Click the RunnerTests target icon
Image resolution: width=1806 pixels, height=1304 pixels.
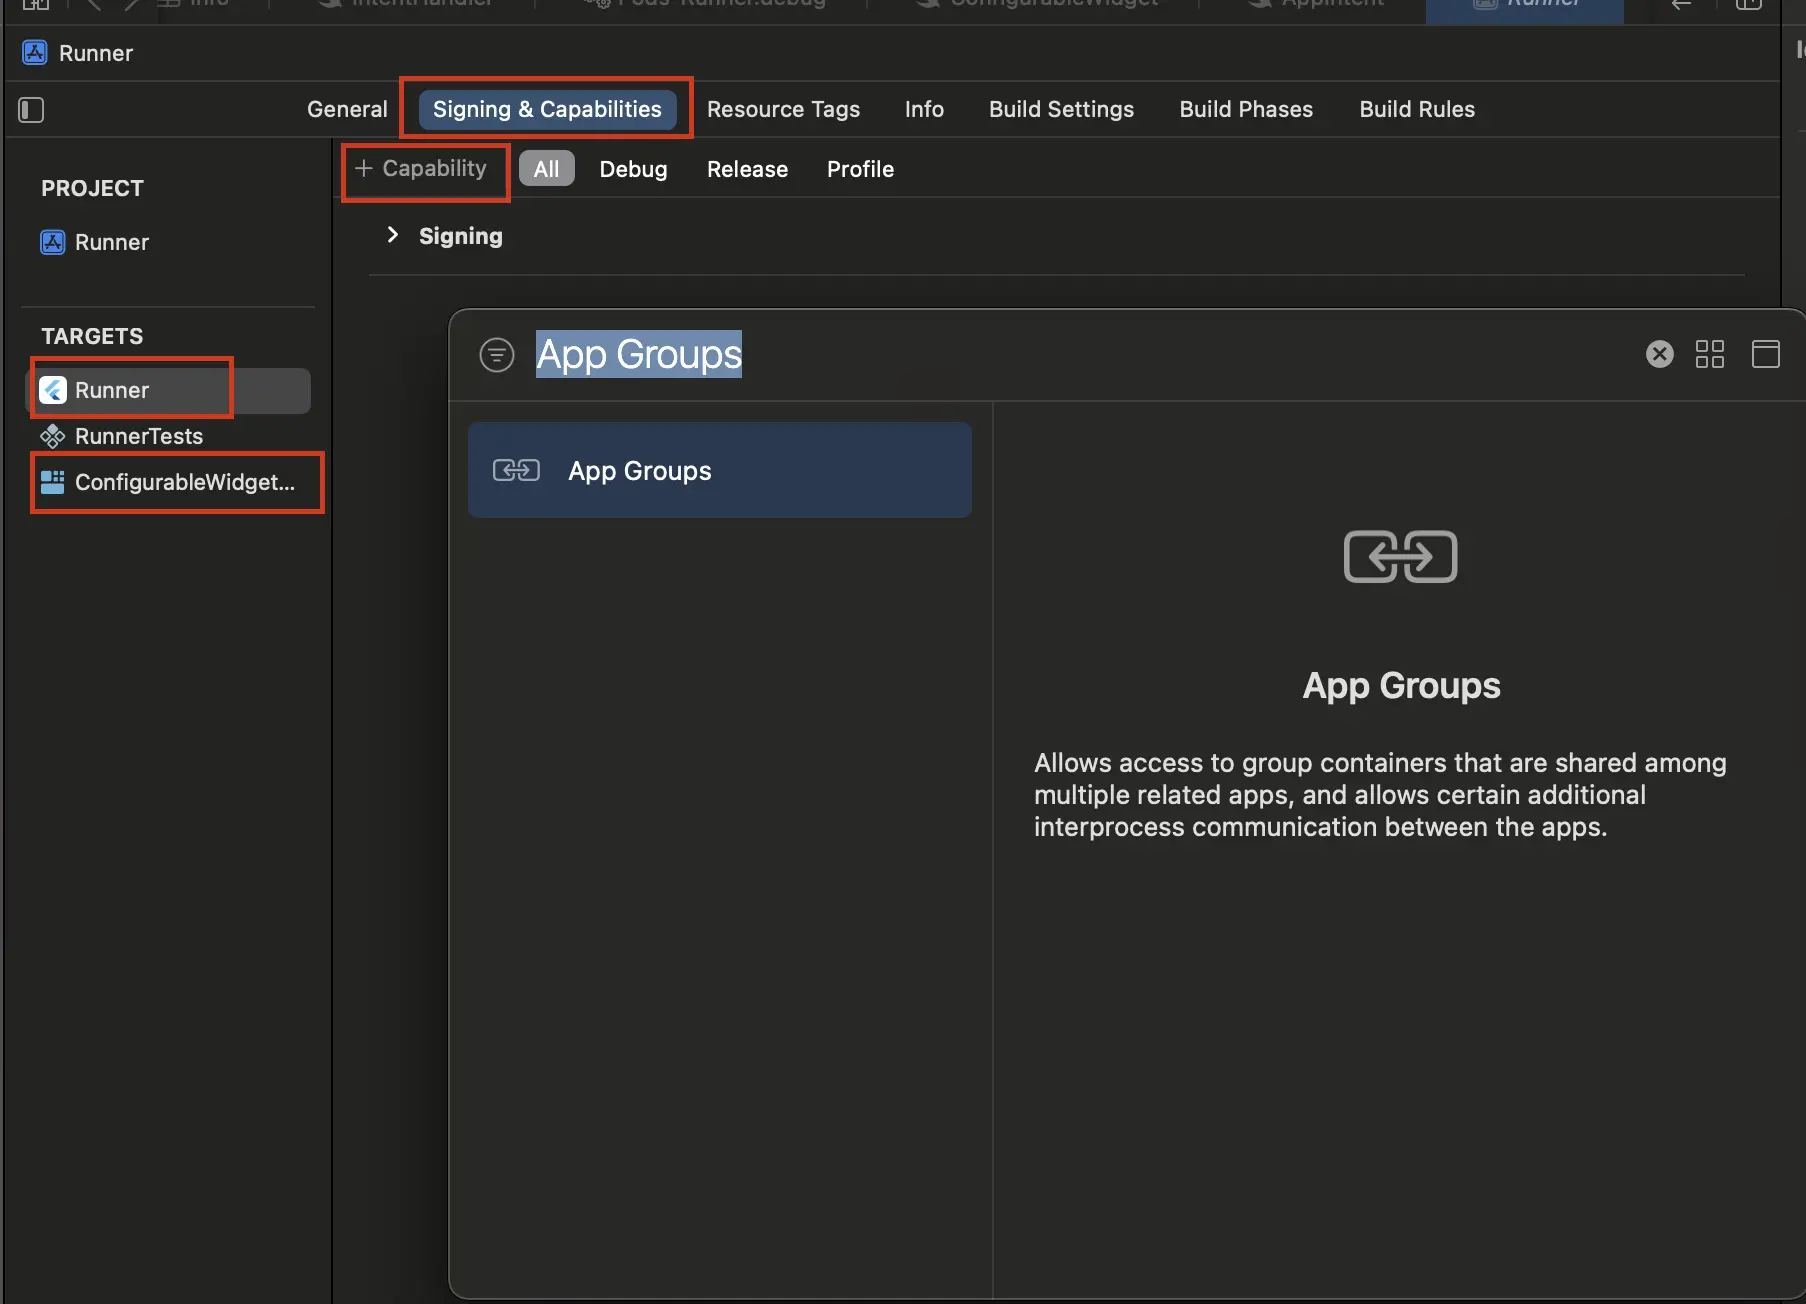coord(52,436)
